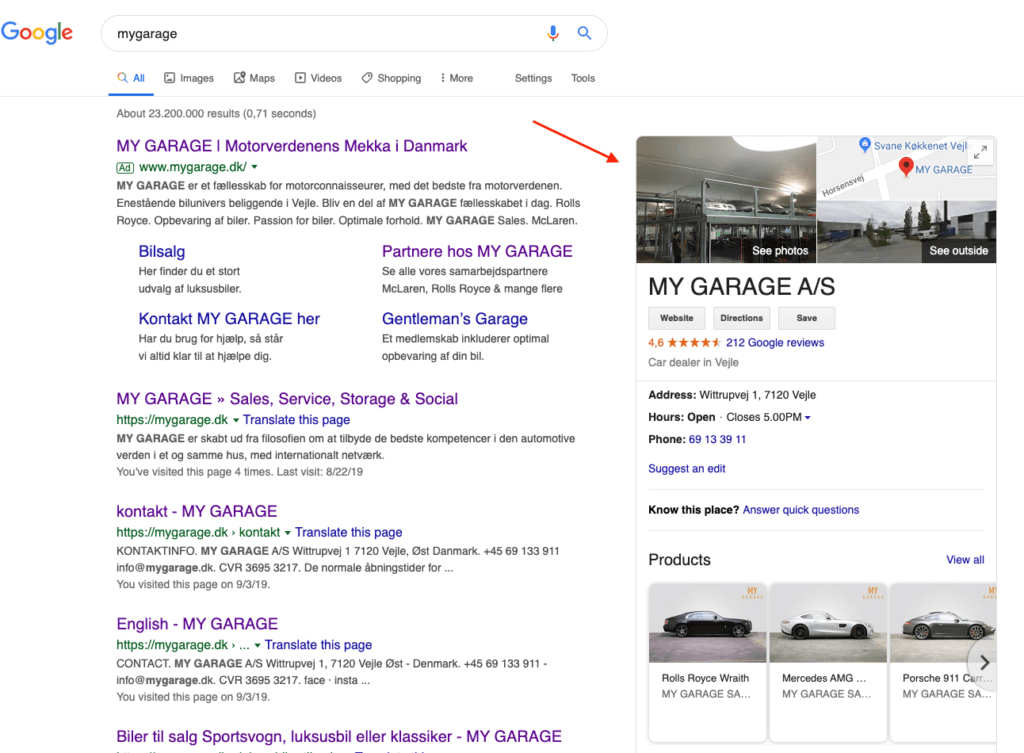Screen dimensions: 1024x753
Task: Open the Mercedes AMG product card
Action: tap(827, 662)
